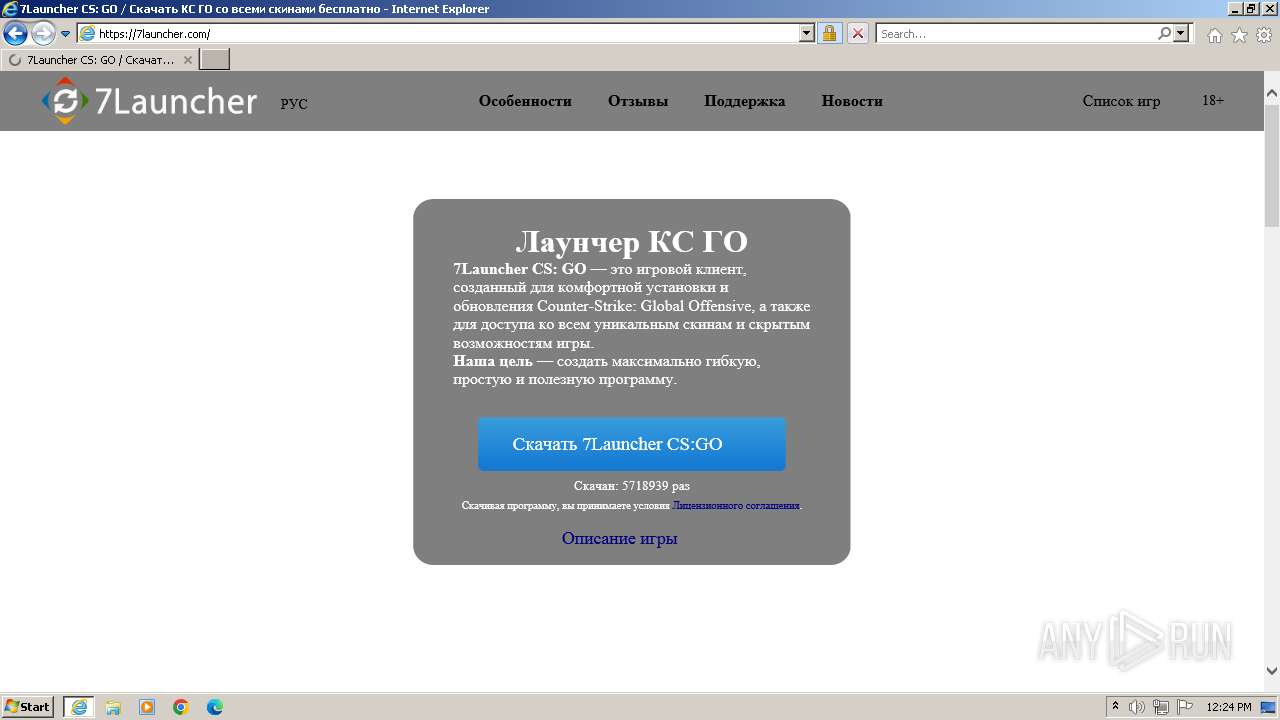Viewport: 1280px width, 720px height.
Task: Click the 12:24 PM system clock
Action: click(1229, 707)
